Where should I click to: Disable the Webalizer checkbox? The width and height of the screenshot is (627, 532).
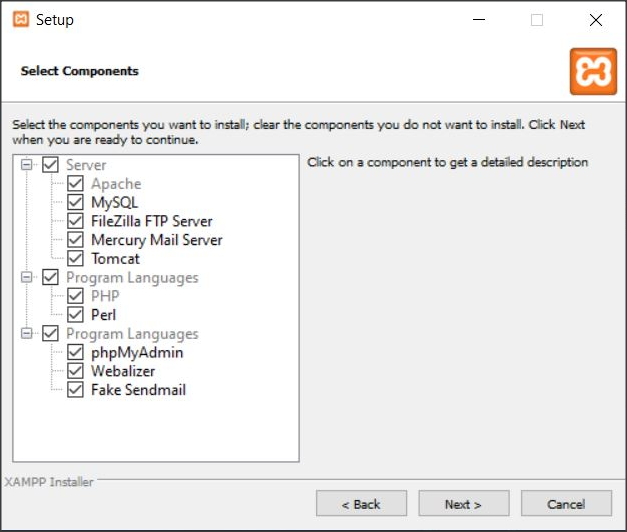pyautogui.click(x=75, y=371)
